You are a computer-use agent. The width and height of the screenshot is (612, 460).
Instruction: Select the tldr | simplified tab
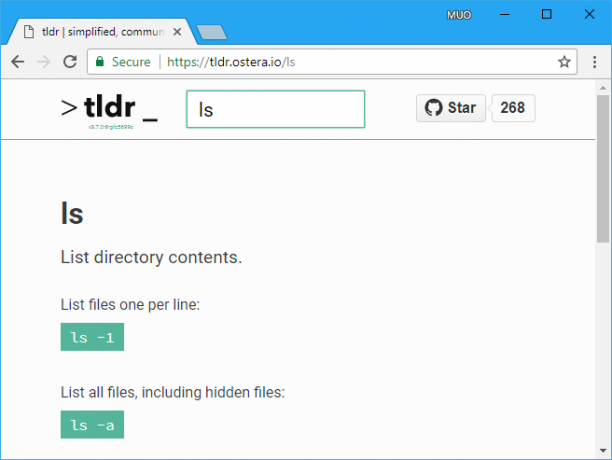102,32
